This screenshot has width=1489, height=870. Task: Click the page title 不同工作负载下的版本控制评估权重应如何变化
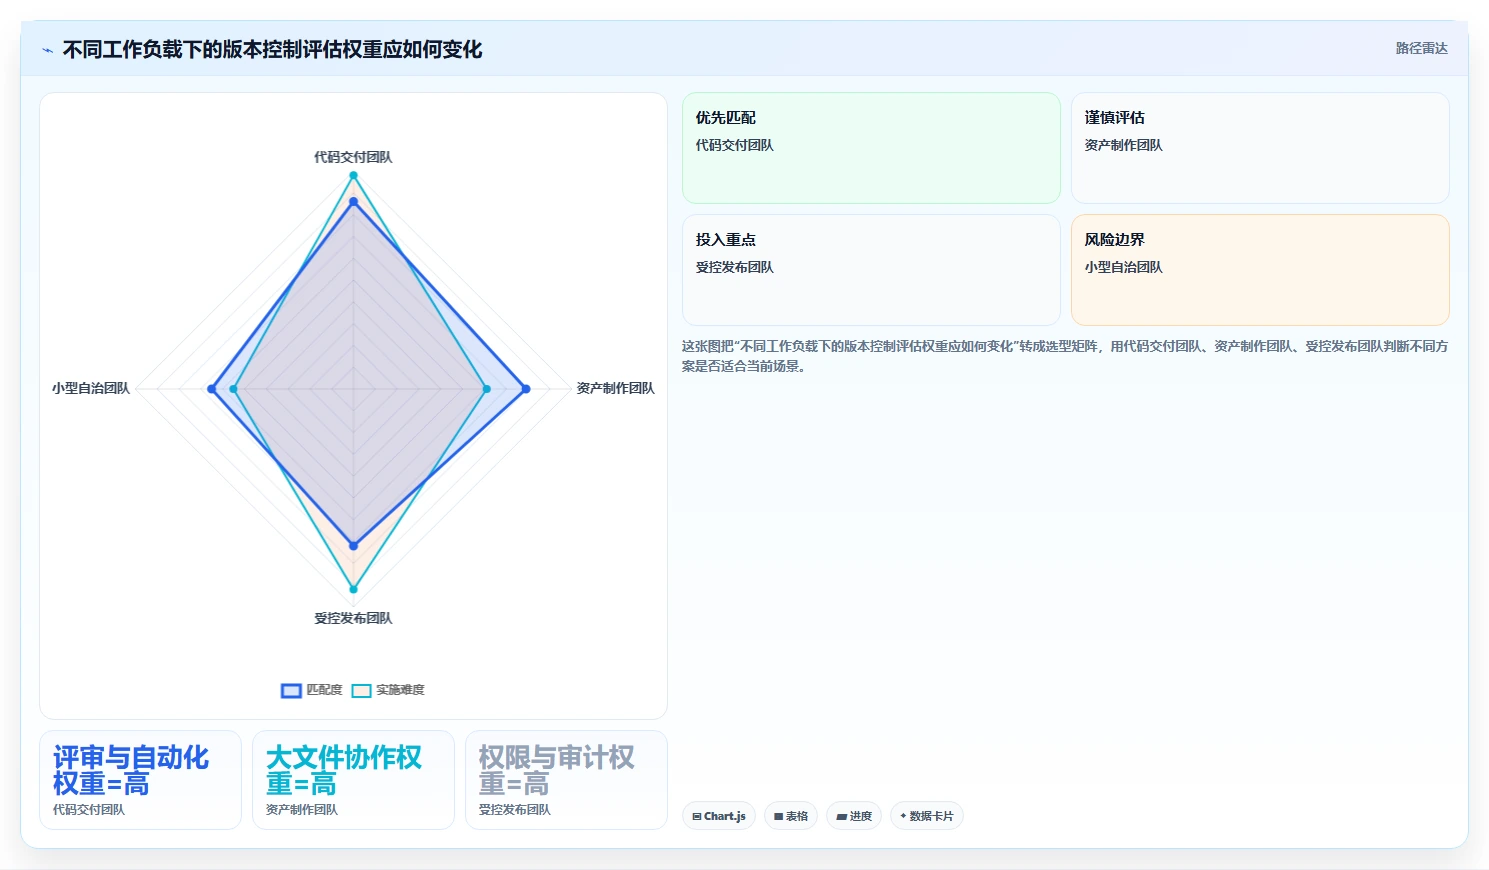click(272, 50)
